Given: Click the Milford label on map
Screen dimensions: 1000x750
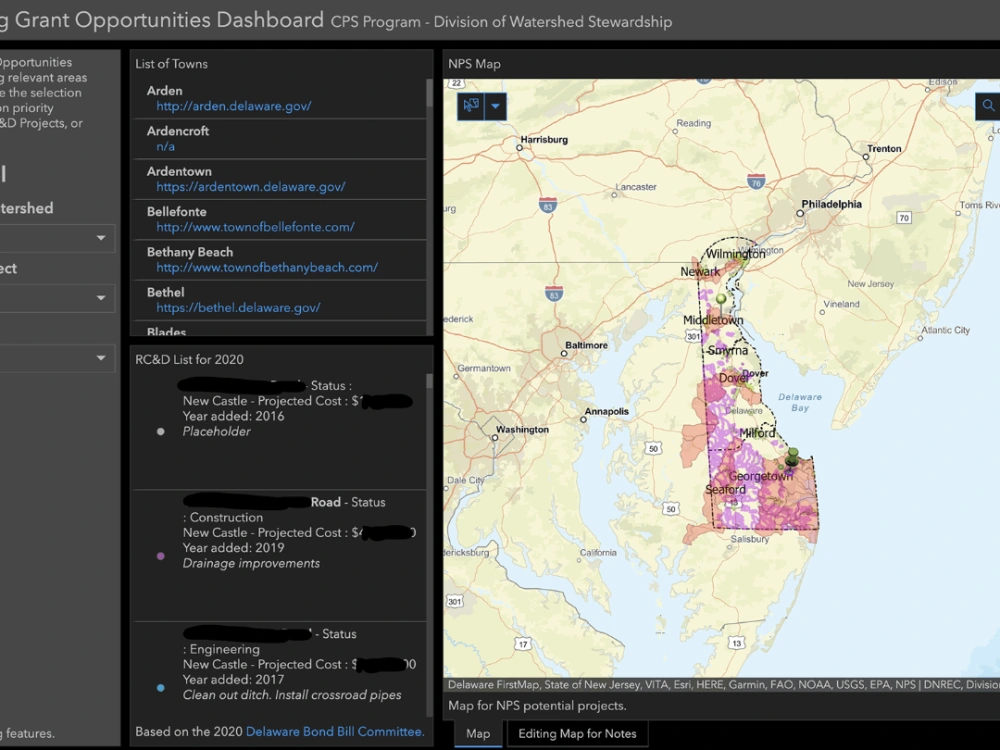Looking at the screenshot, I should click(757, 433).
